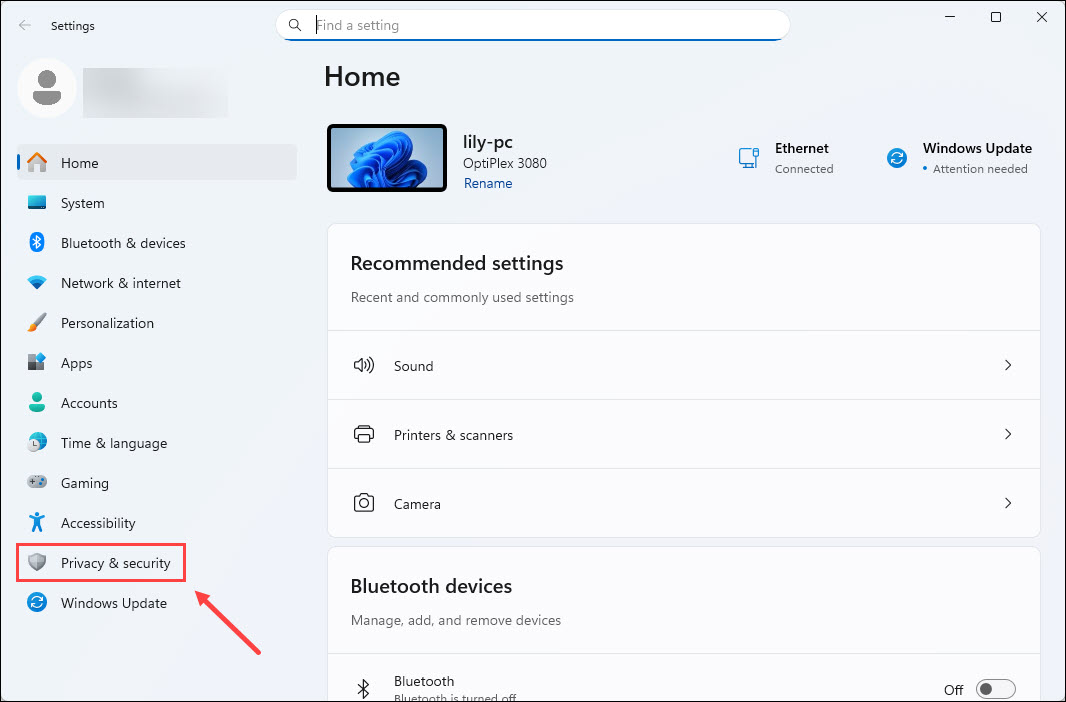1066x702 pixels.
Task: Expand the Sound settings row chevron
Action: (1008, 366)
